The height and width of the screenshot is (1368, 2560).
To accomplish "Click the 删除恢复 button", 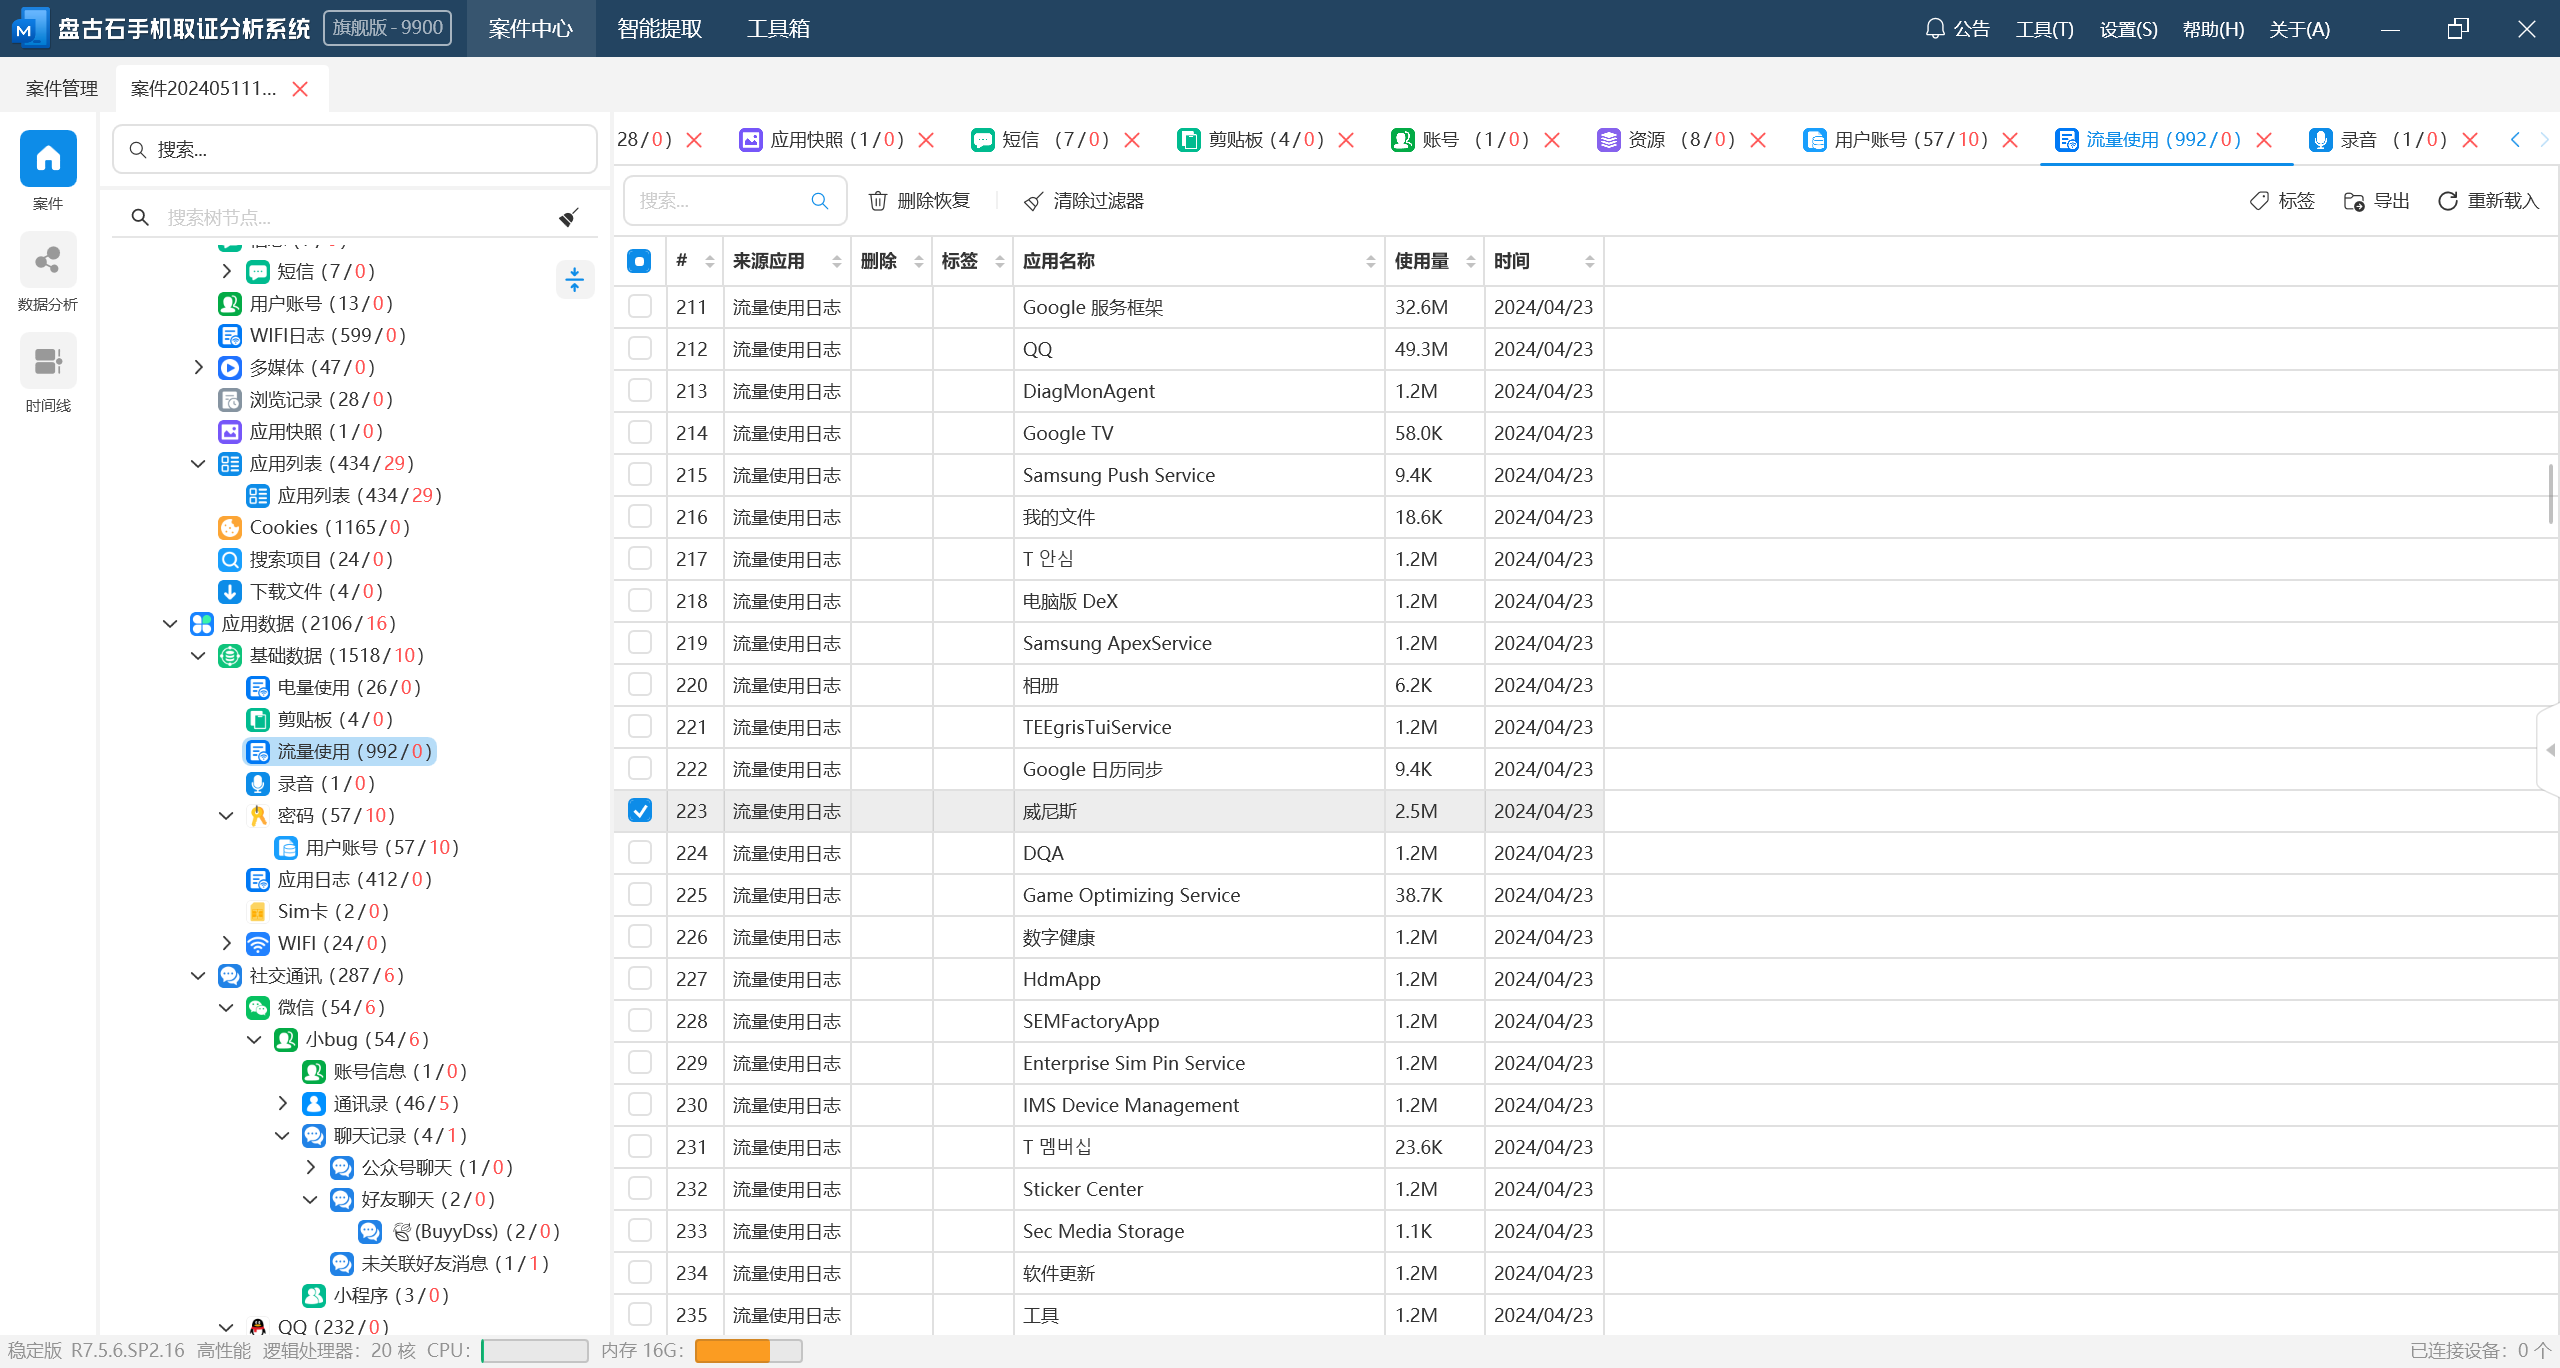I will point(919,201).
